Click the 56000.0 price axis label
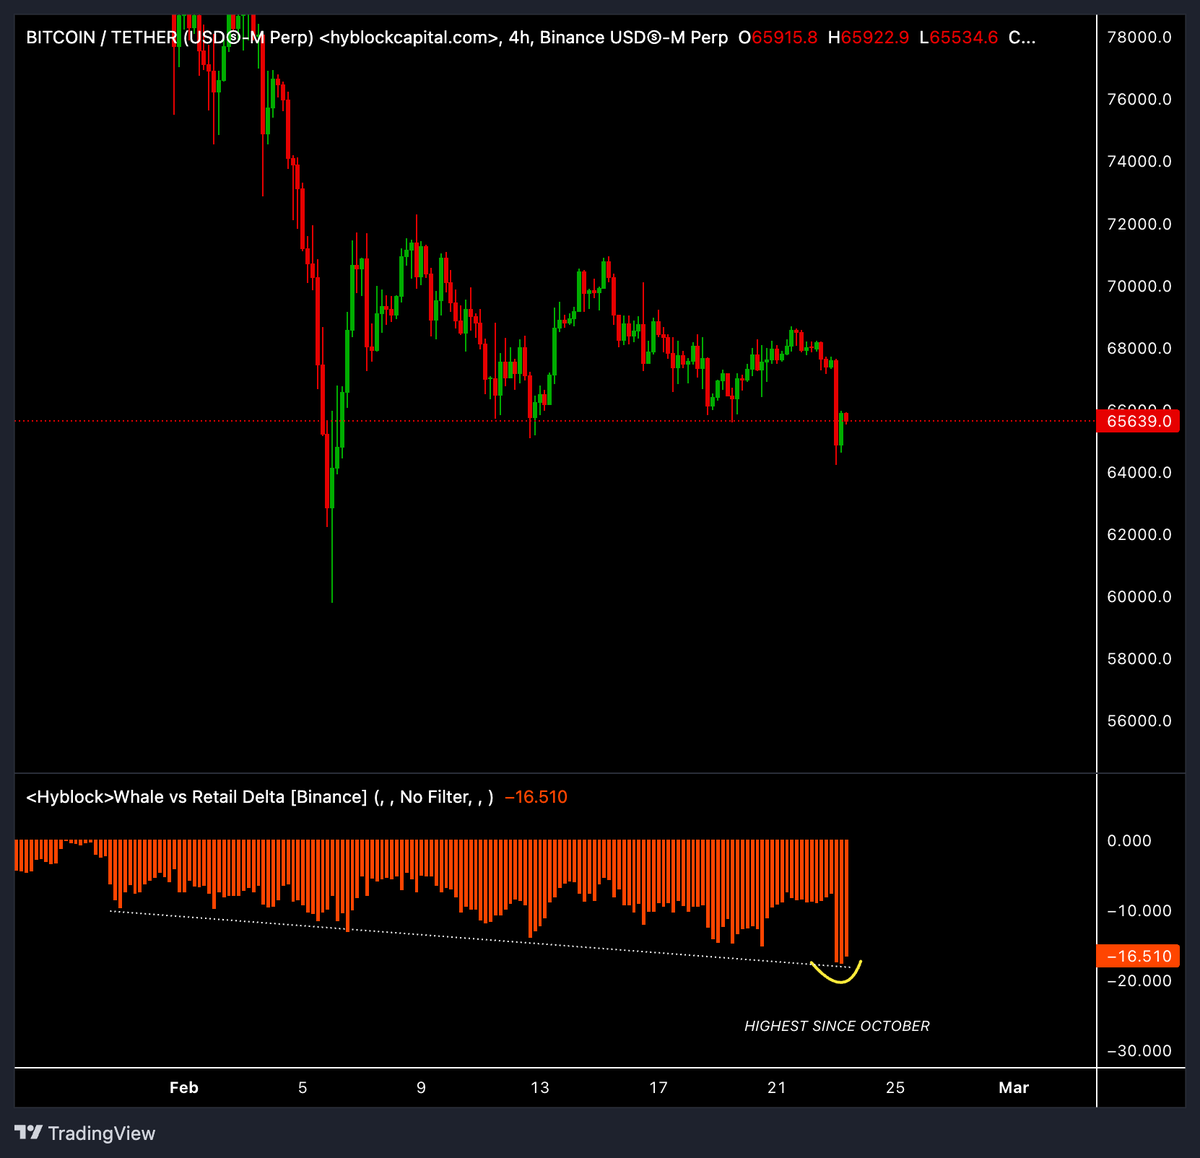Viewport: 1200px width, 1158px height. [1139, 720]
